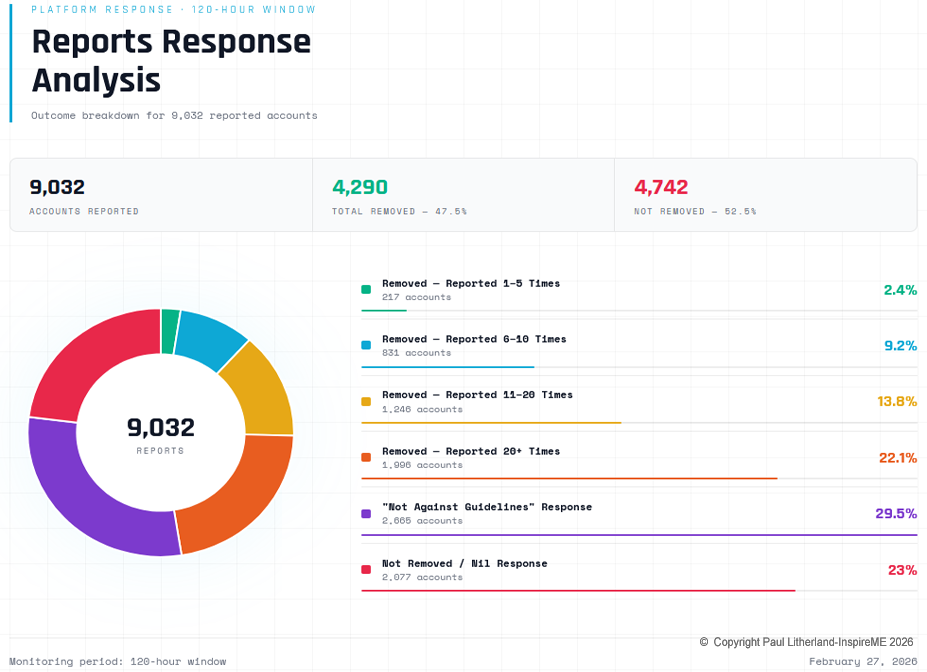Open the 9,032 Accounts Reported stat card
927x672 pixels.
click(160, 195)
